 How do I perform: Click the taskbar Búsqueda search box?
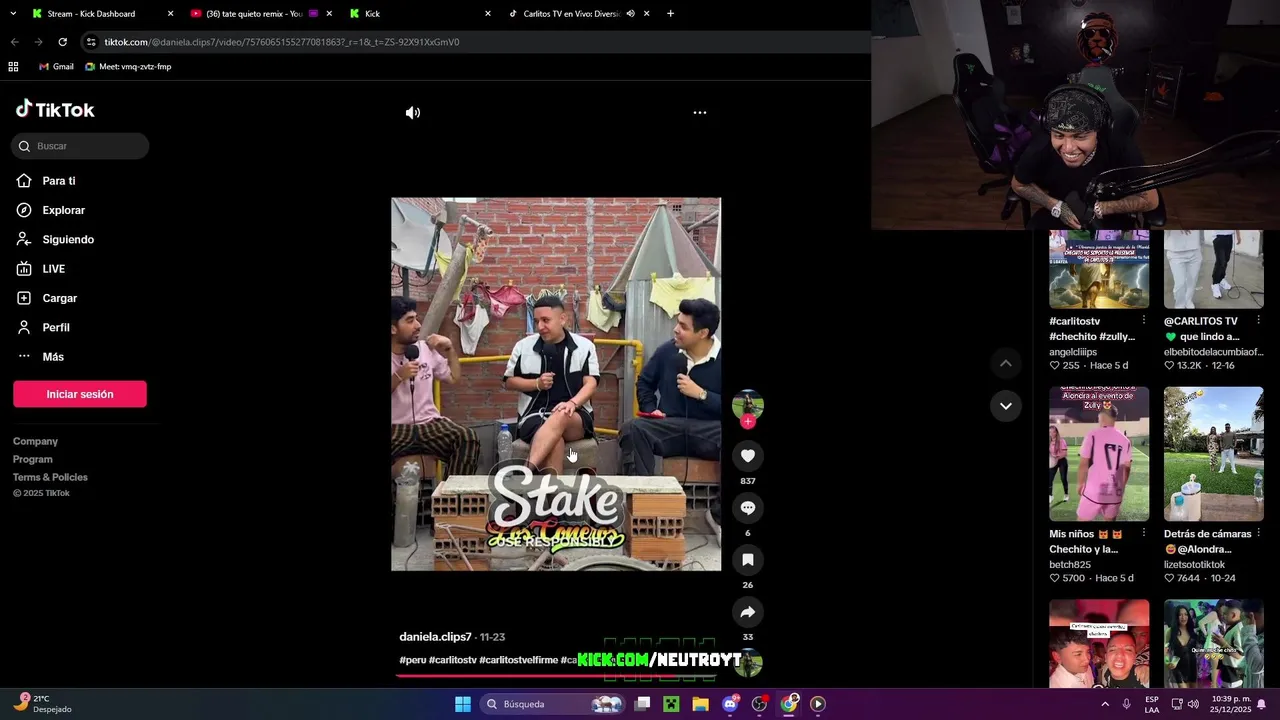tap(552, 704)
